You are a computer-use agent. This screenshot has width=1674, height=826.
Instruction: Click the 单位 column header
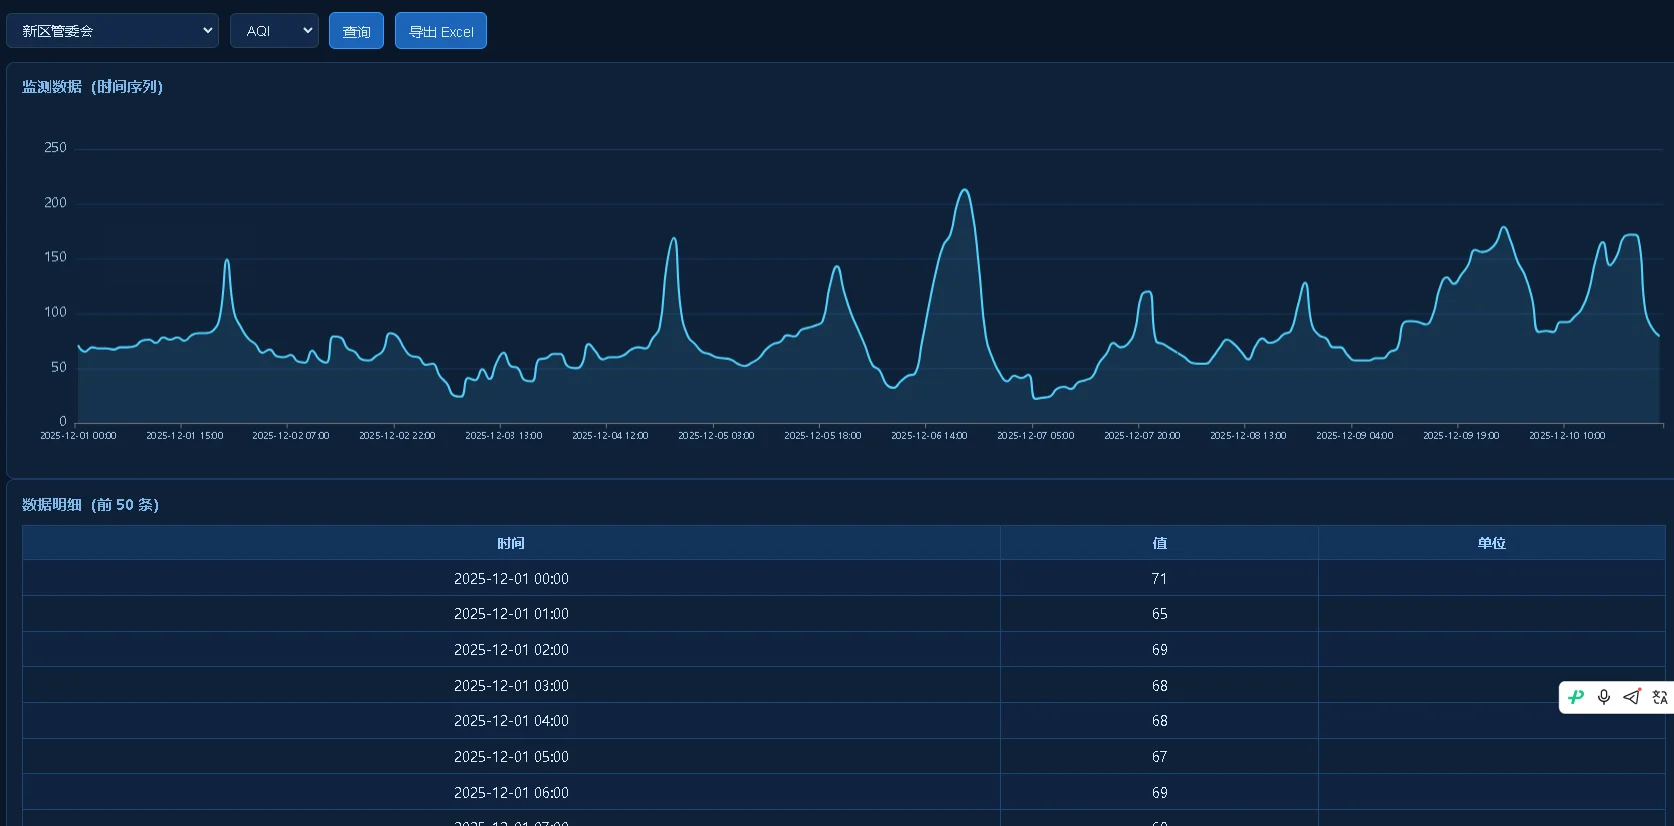click(1491, 543)
